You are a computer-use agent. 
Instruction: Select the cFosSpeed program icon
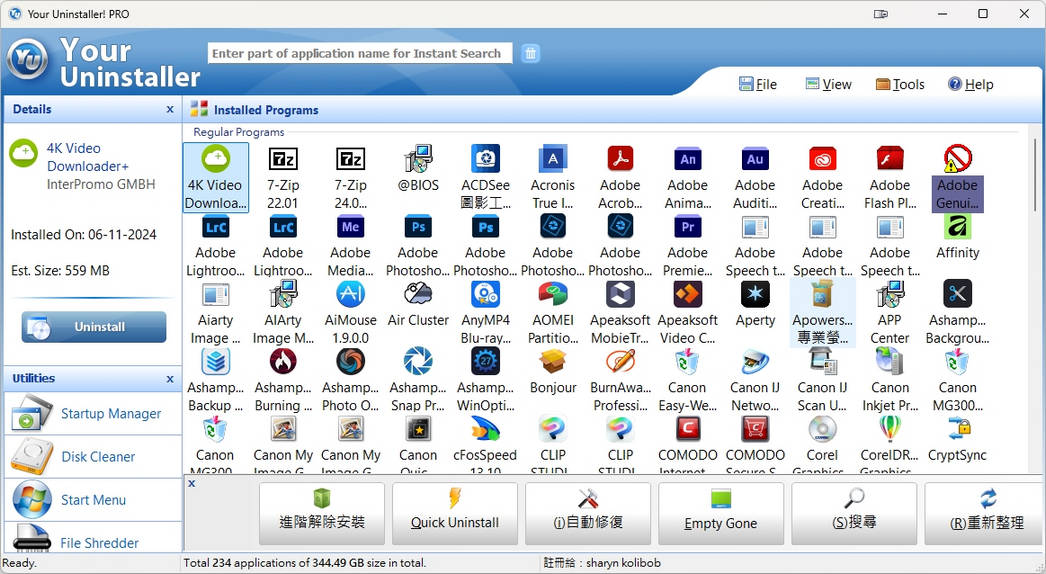486,428
